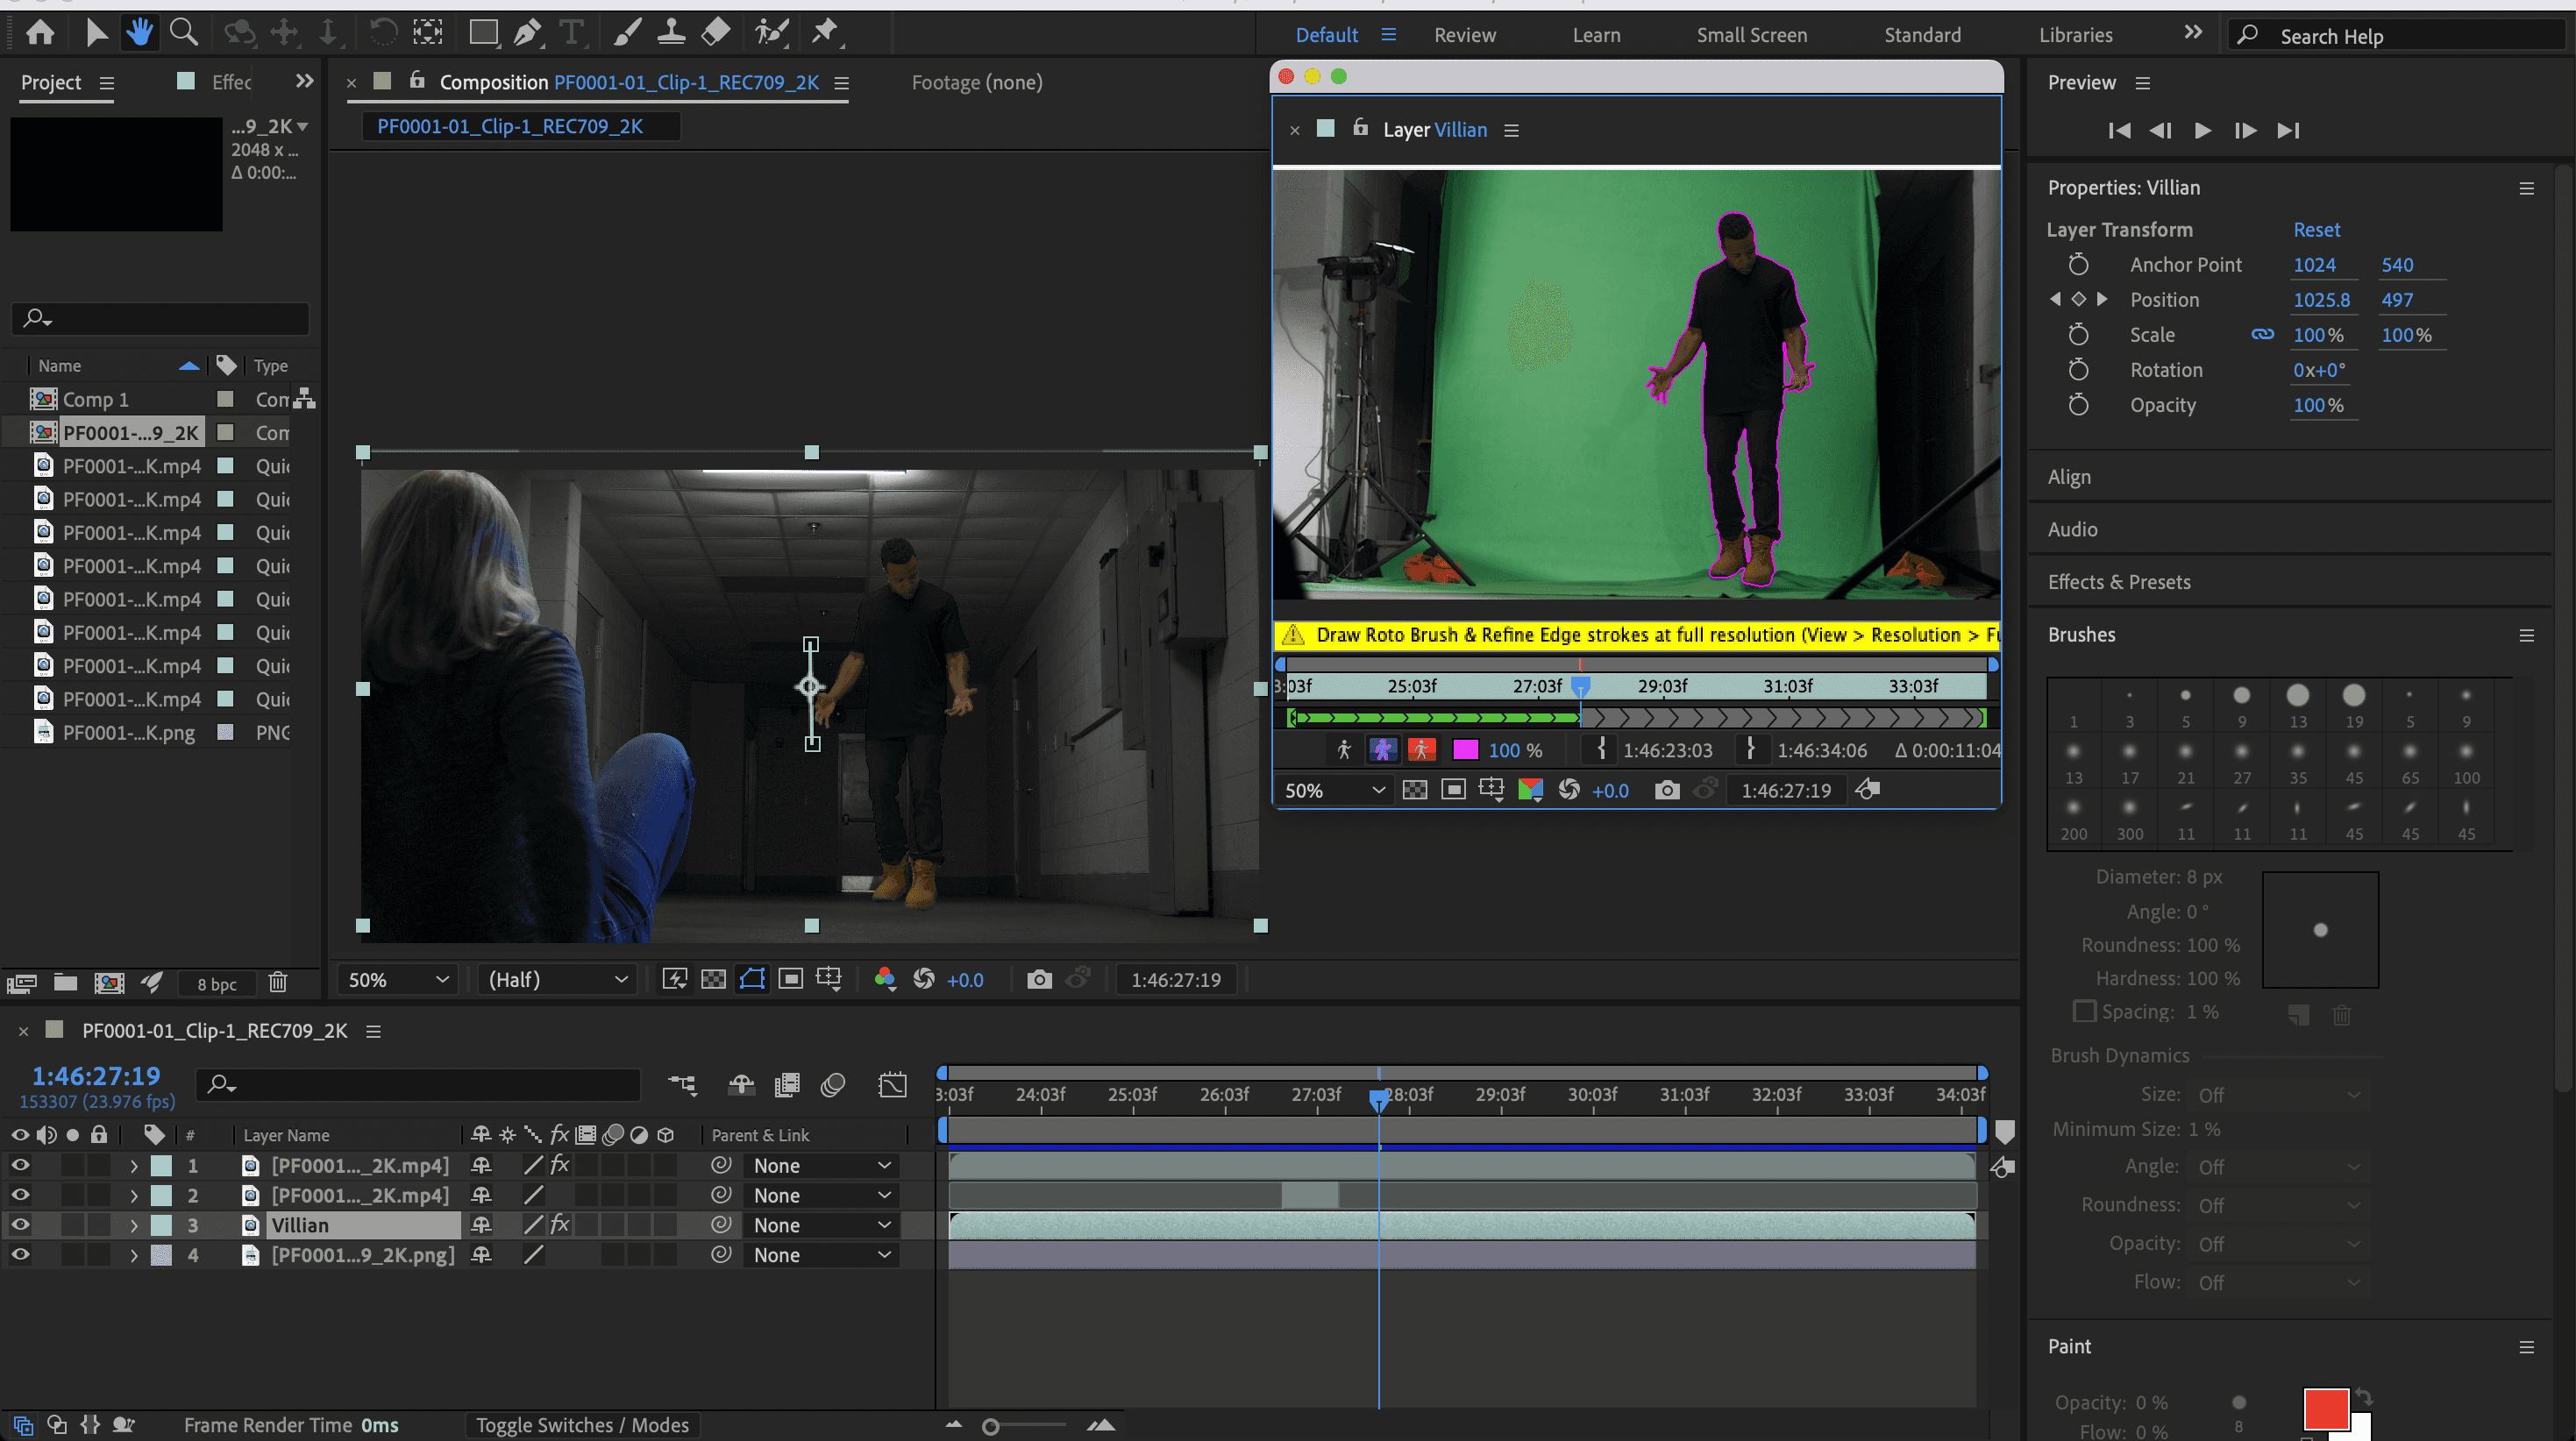Select Comp 1 in the Project panel
The image size is (2576, 1441).
[x=96, y=399]
